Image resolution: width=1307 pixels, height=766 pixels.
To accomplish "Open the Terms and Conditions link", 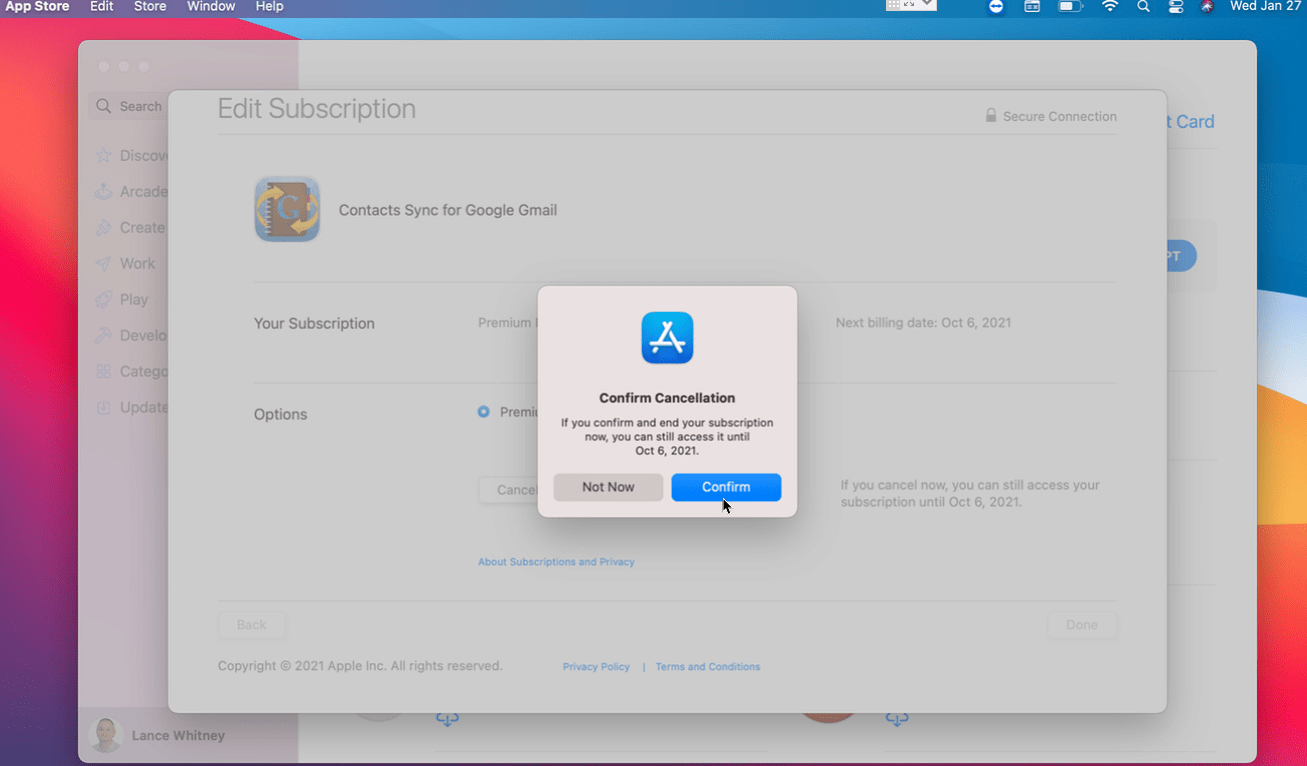I will pyautogui.click(x=708, y=667).
